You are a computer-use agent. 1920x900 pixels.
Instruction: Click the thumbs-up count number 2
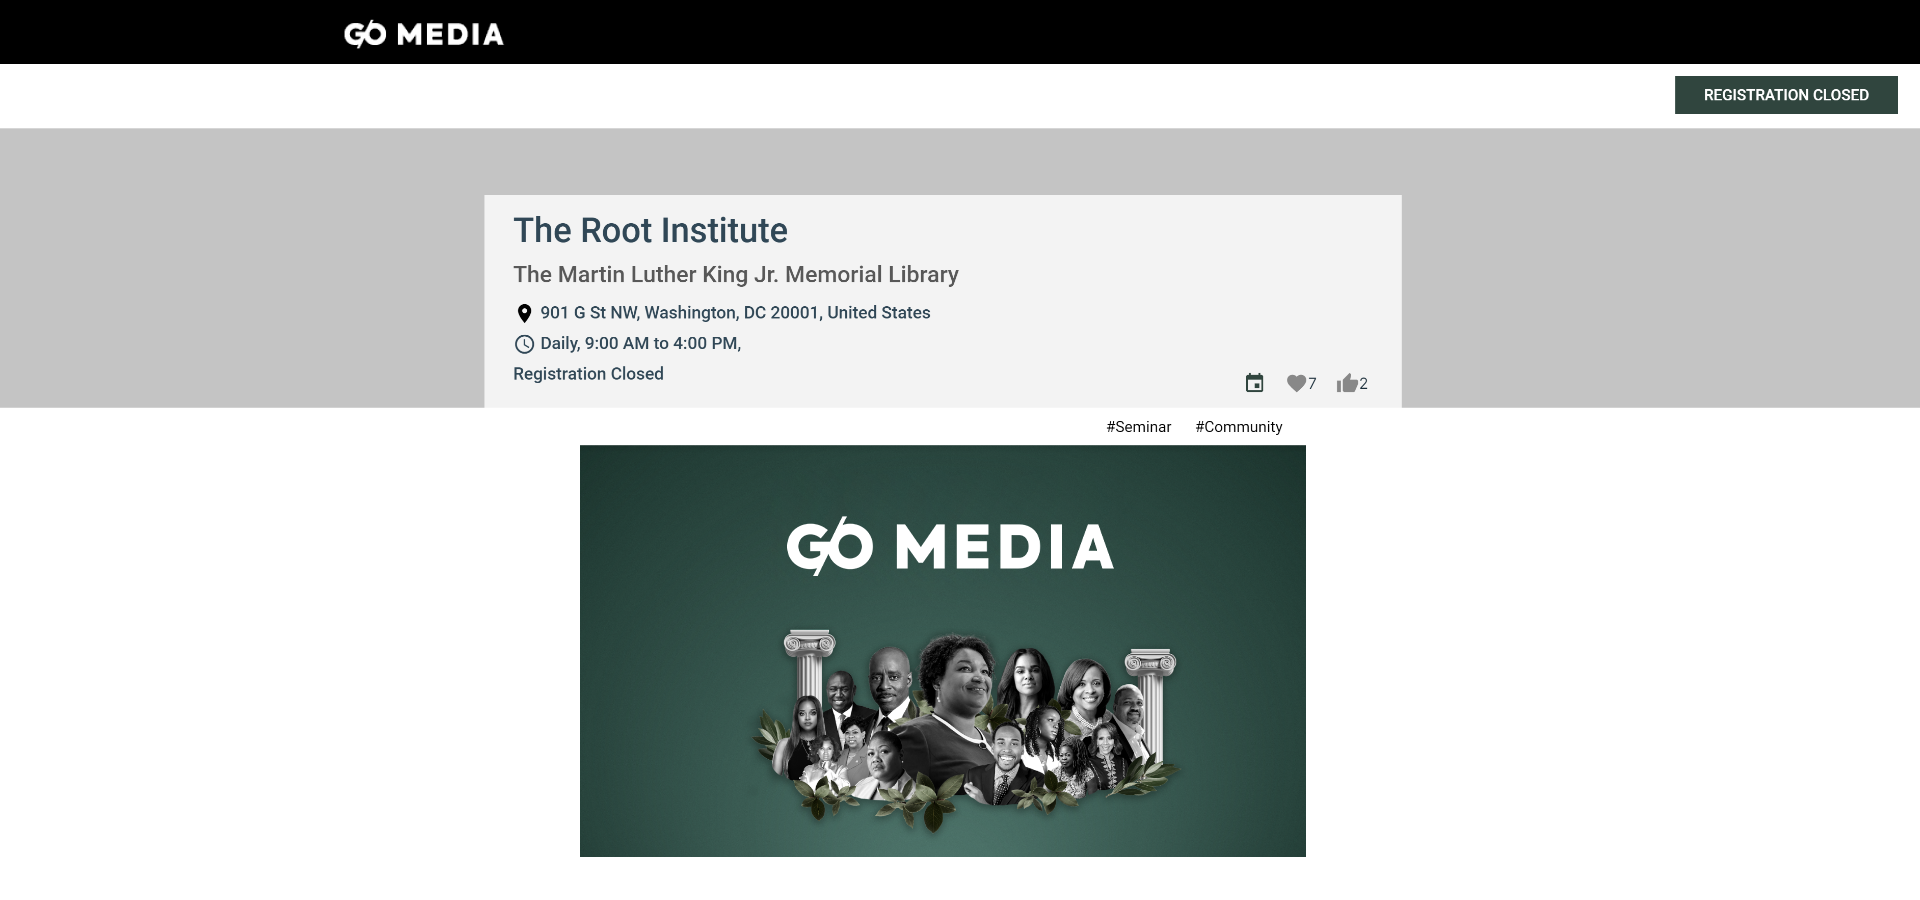coord(1363,384)
